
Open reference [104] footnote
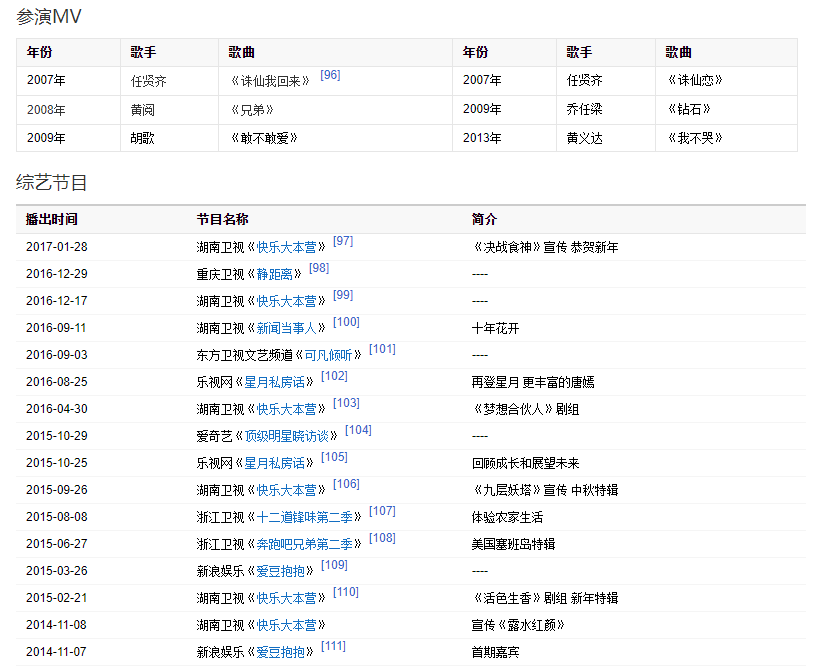[x=358, y=430]
